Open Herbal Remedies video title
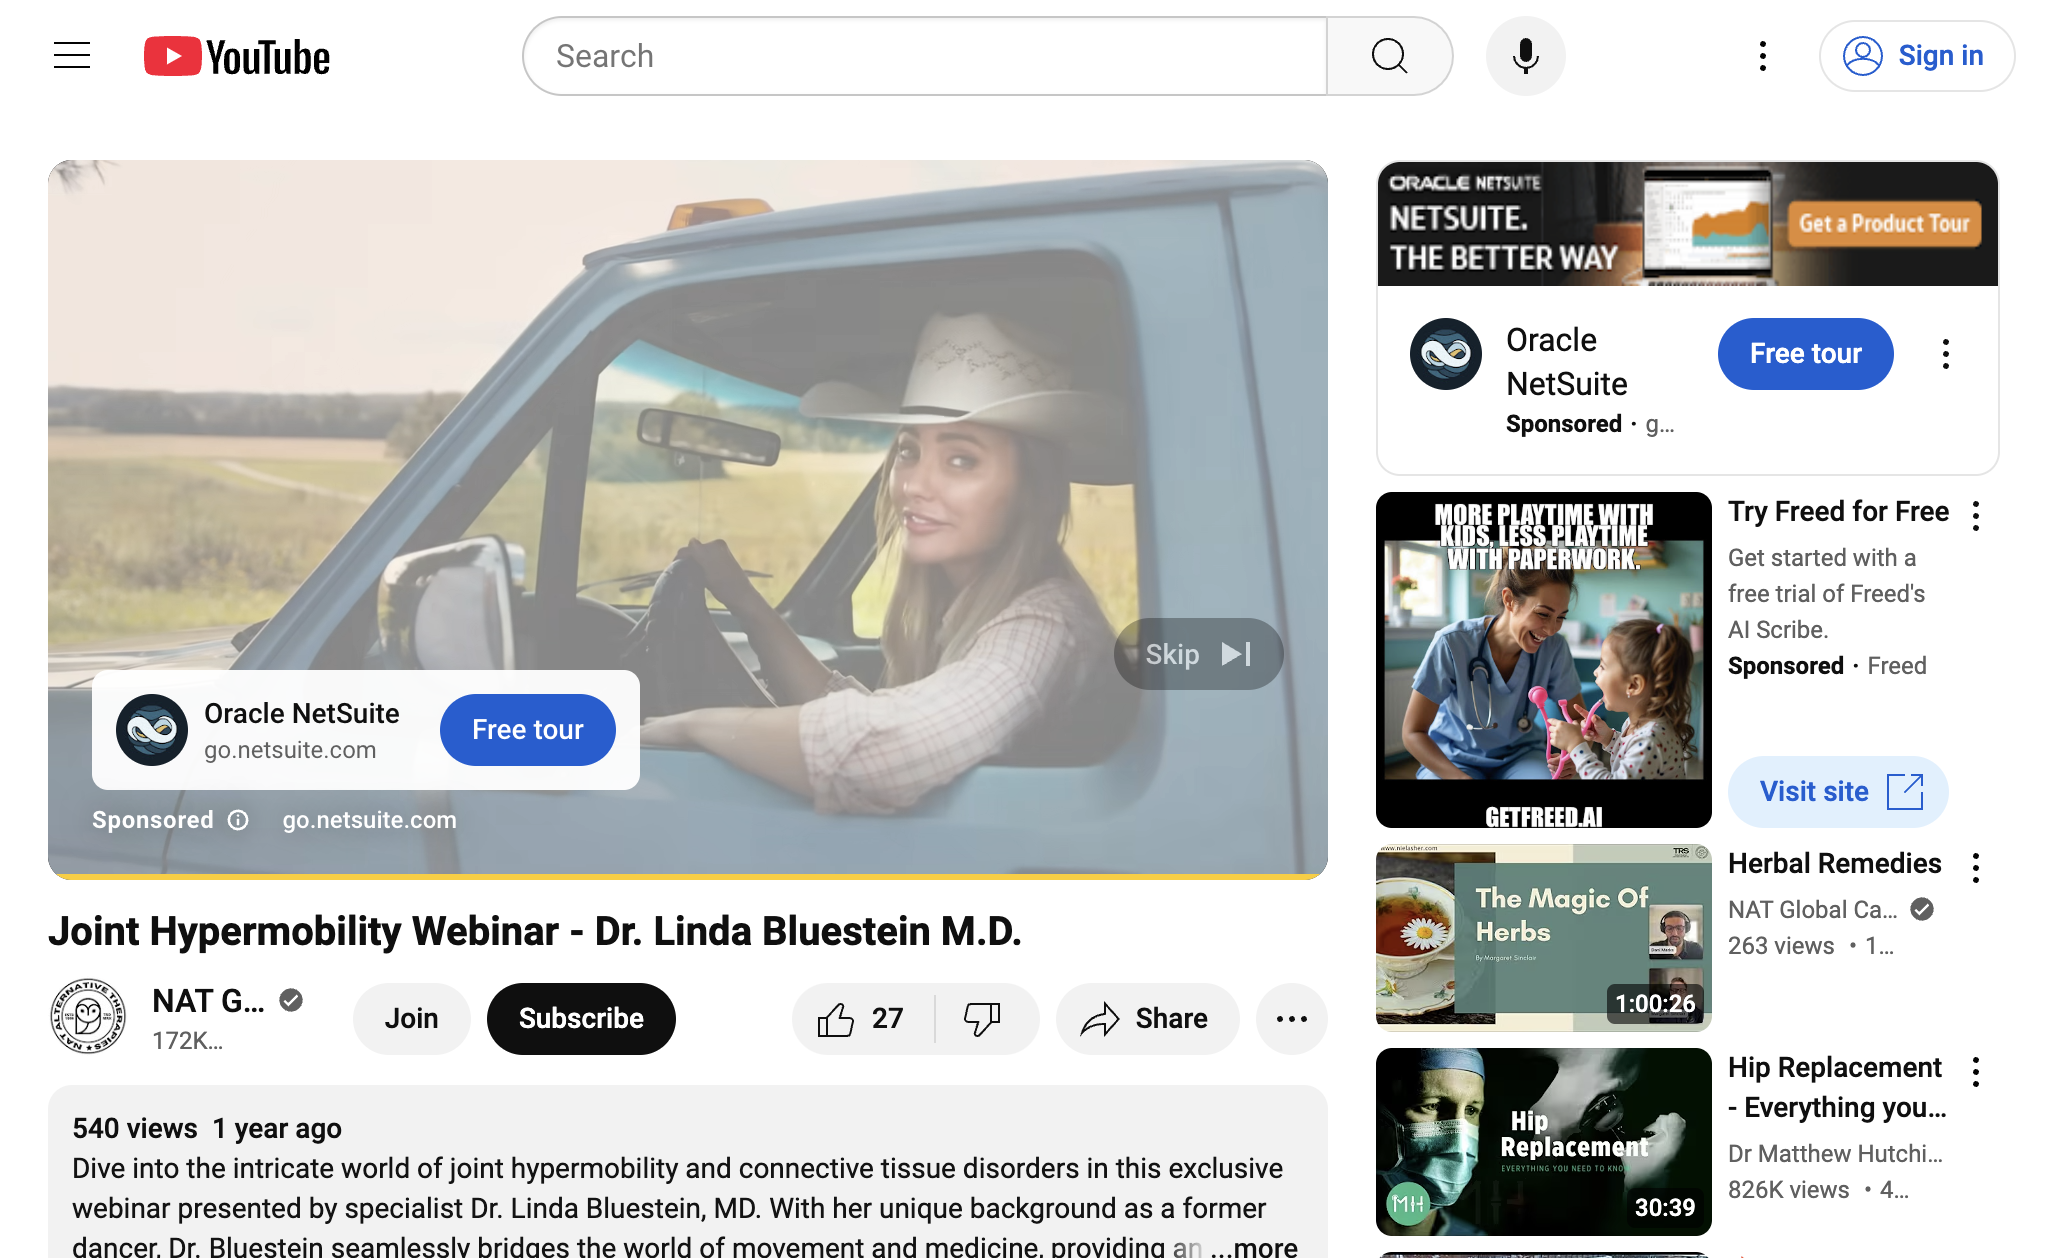This screenshot has height=1258, width=2048. 1834,864
